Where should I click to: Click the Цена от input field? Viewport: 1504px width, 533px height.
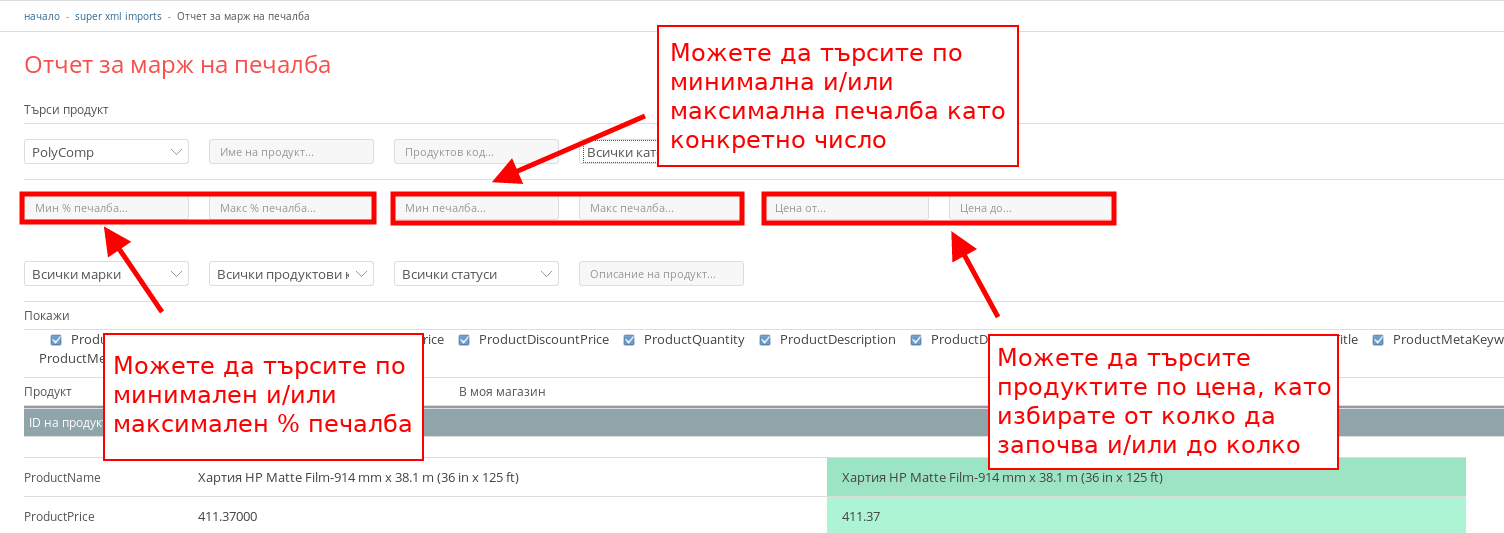coord(846,208)
